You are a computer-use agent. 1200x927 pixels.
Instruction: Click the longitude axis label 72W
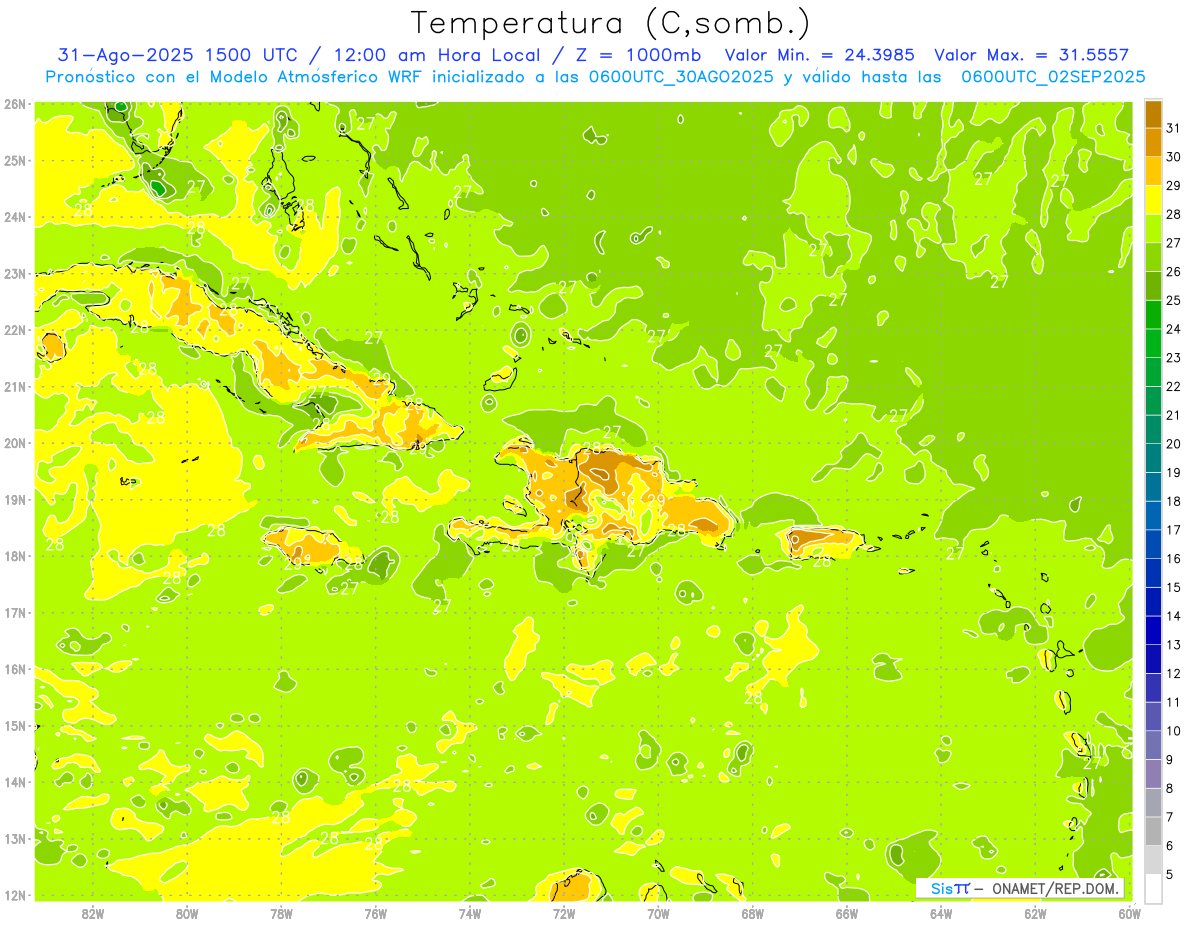point(564,913)
